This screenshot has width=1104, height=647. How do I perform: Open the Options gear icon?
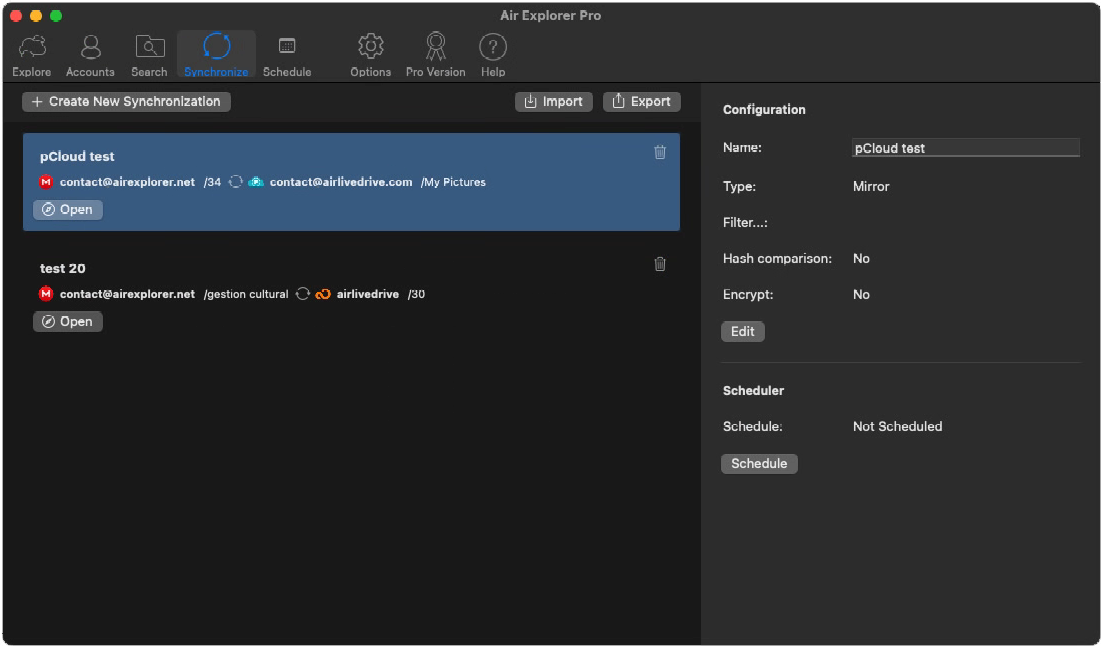[x=370, y=46]
